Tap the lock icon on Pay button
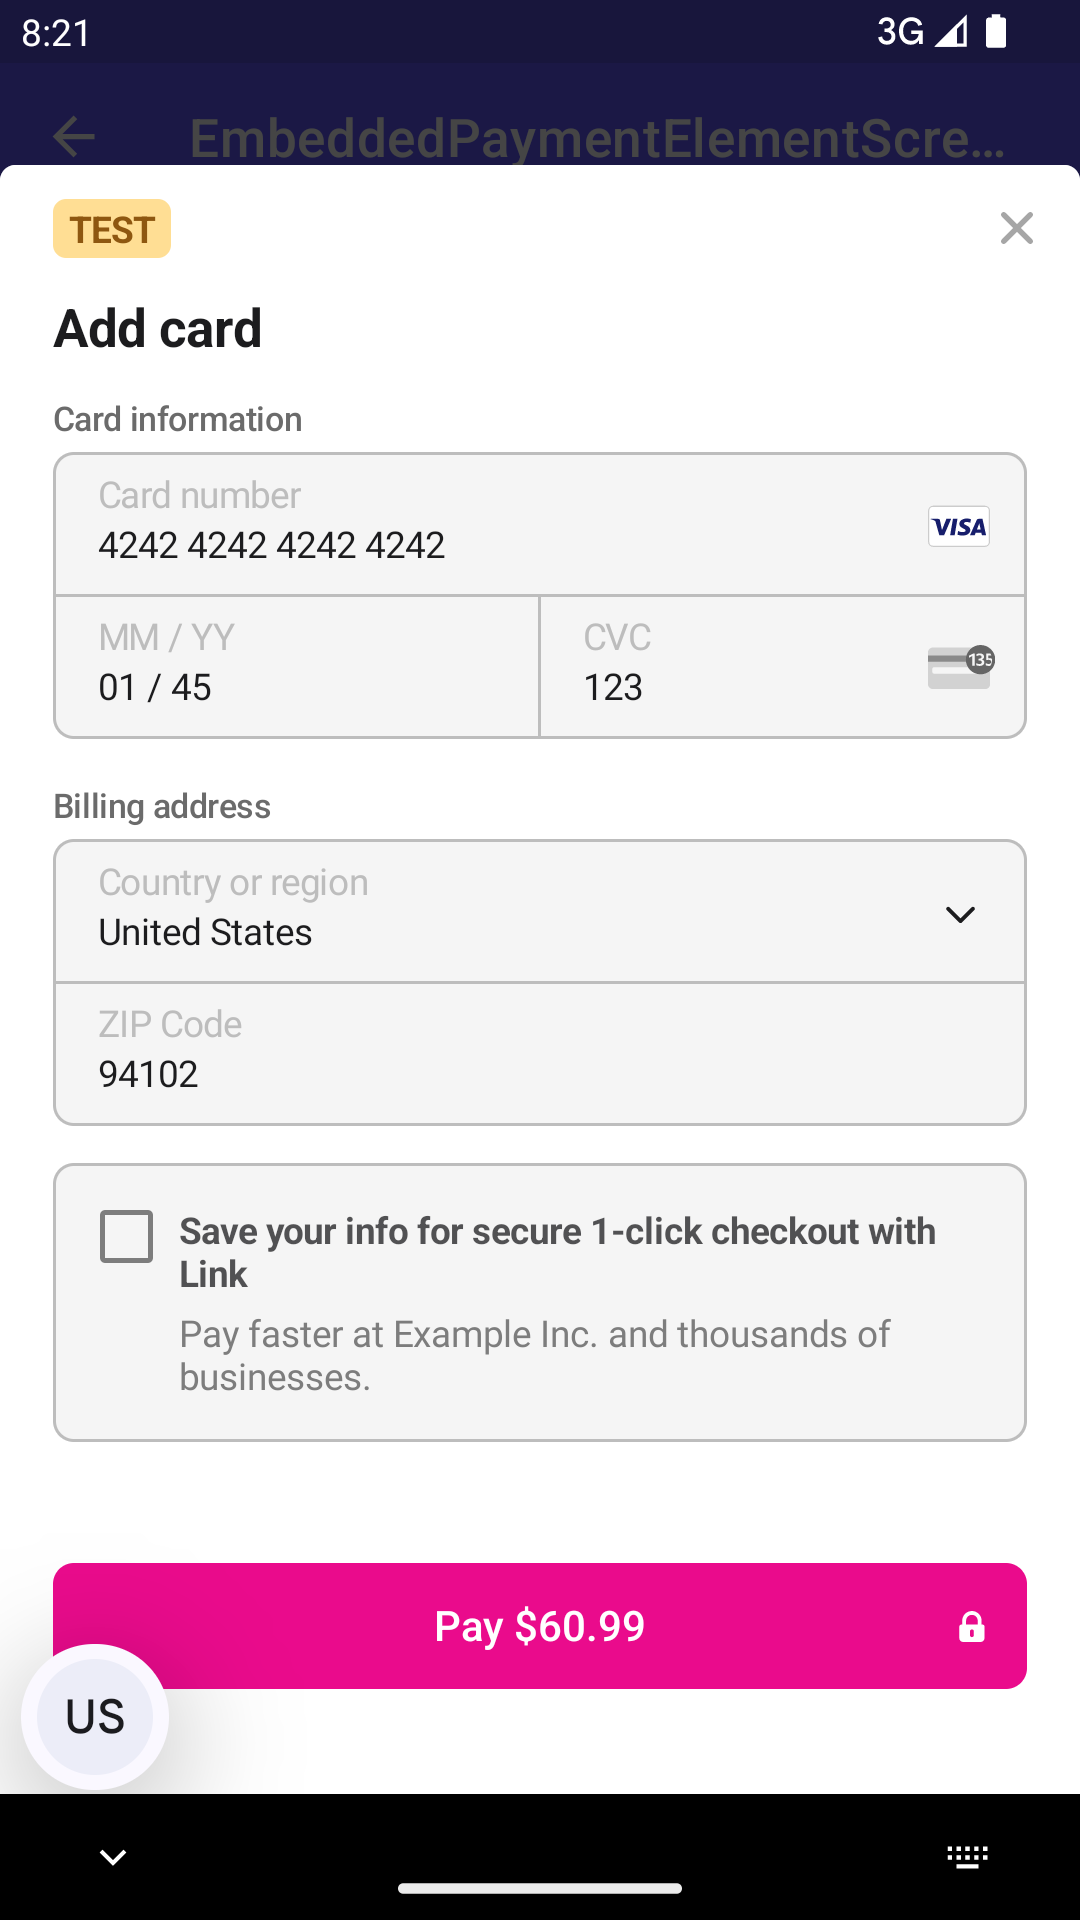The width and height of the screenshot is (1080, 1920). [971, 1627]
